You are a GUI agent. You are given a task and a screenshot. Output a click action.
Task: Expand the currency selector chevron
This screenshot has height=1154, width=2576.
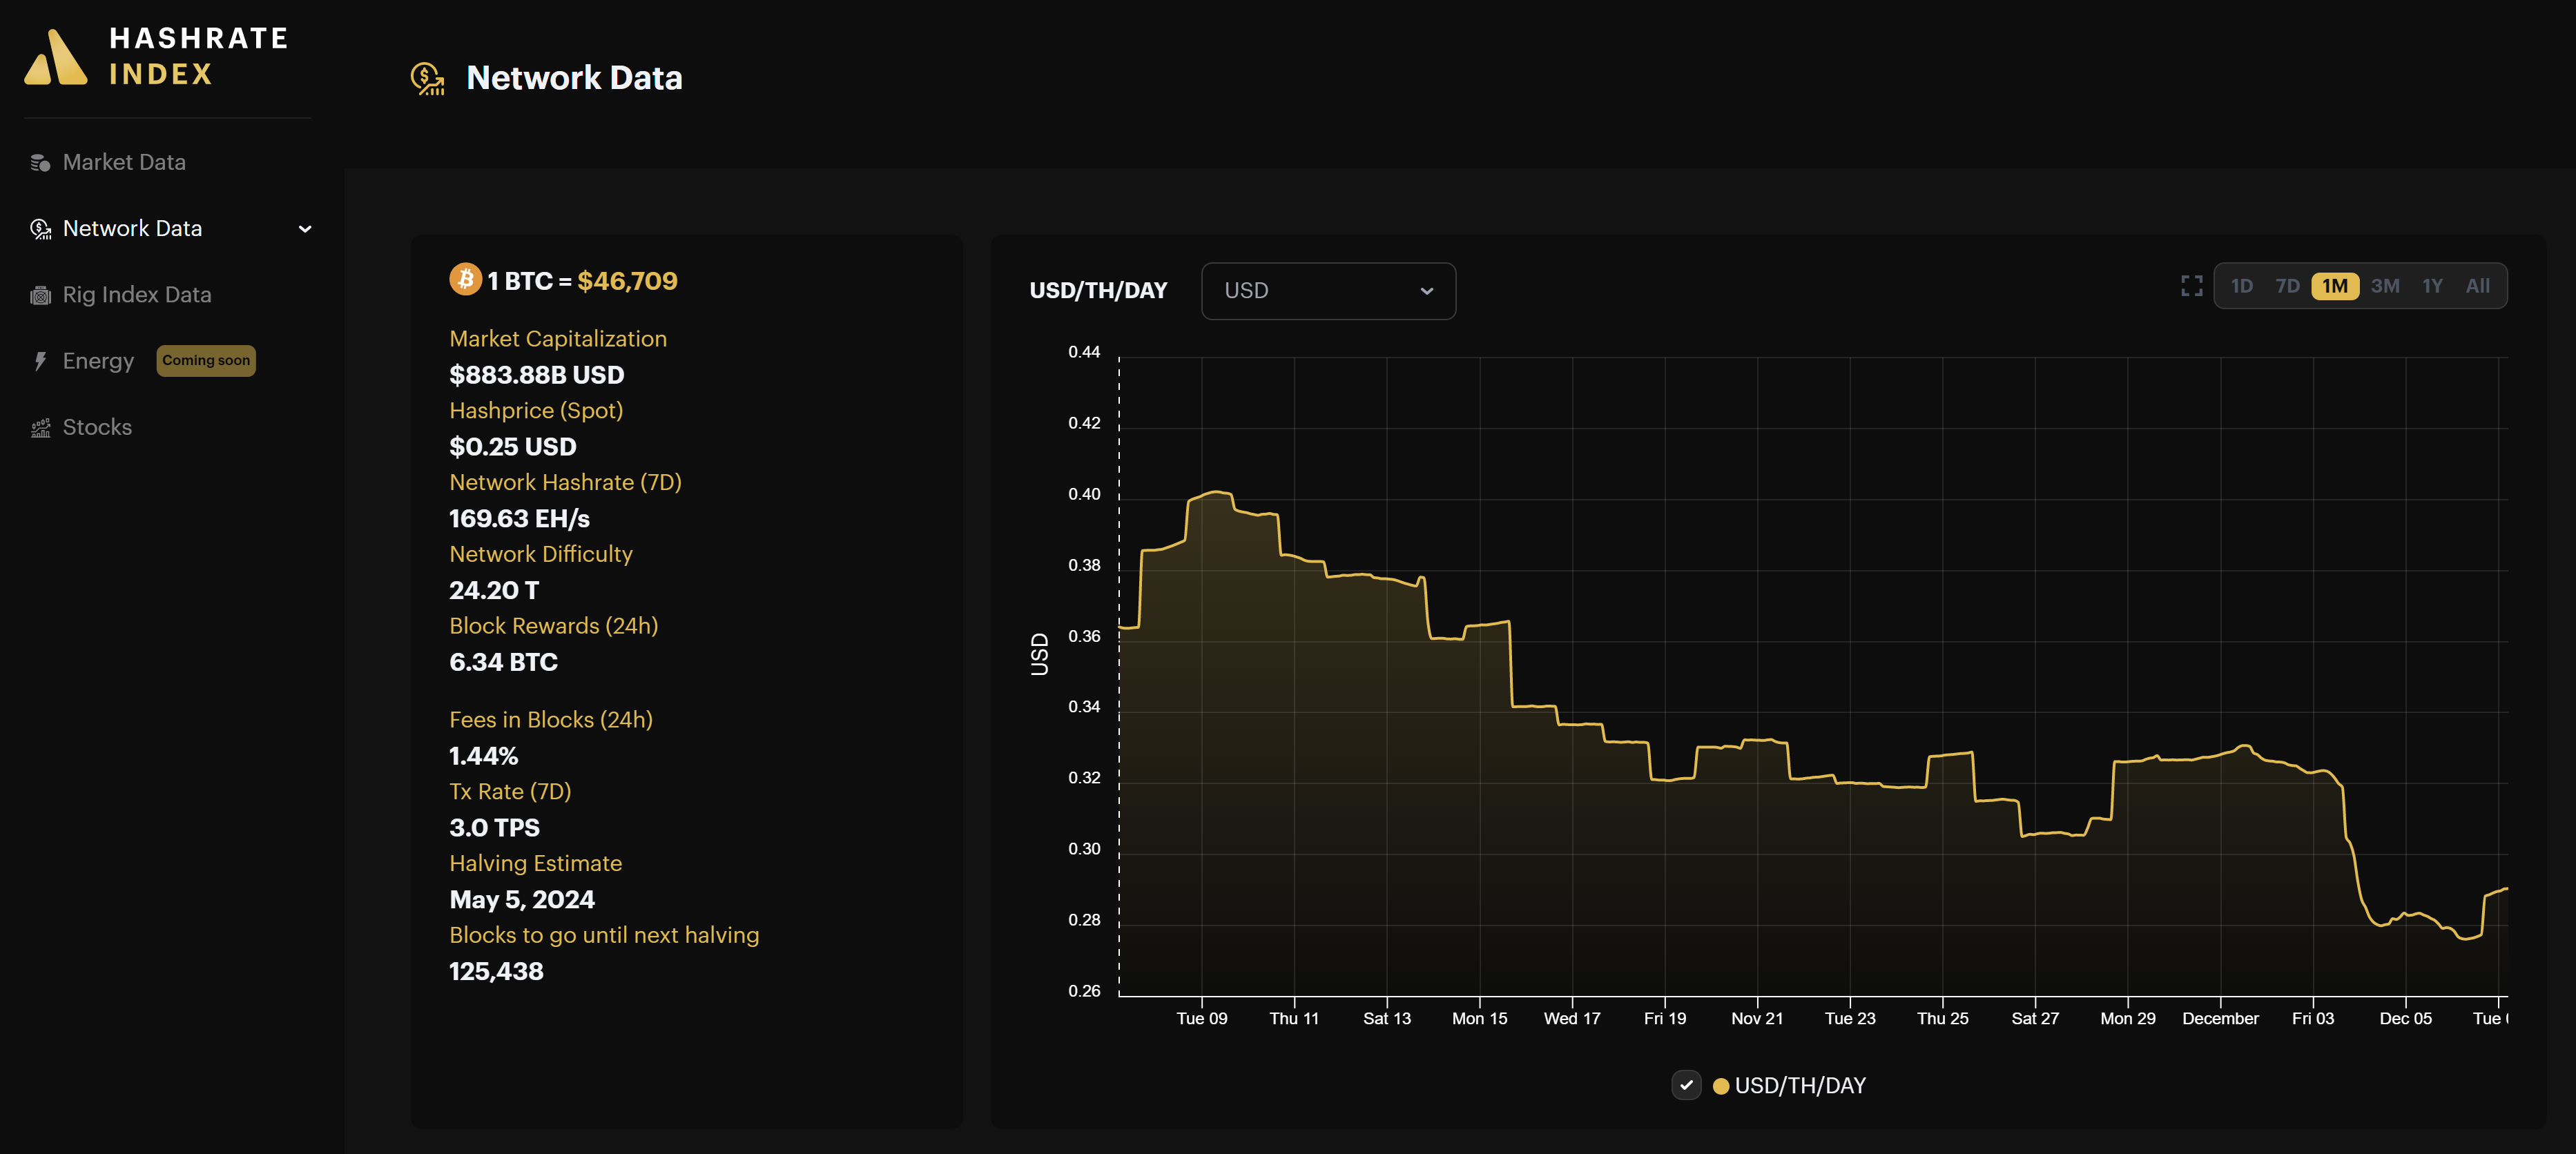click(1428, 291)
